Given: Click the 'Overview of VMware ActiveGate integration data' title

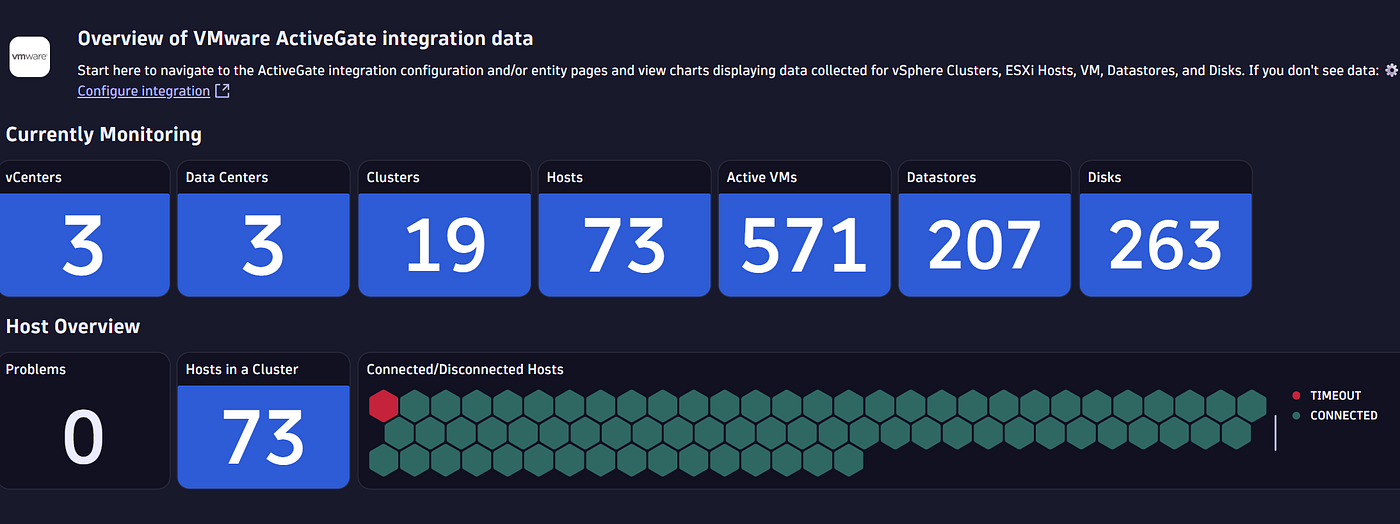Looking at the screenshot, I should pyautogui.click(x=305, y=39).
